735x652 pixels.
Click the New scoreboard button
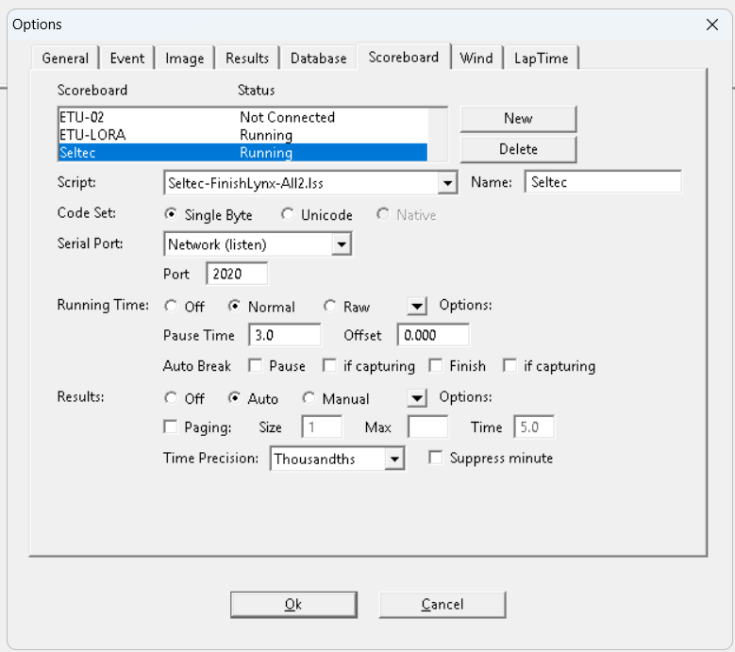[x=518, y=118]
